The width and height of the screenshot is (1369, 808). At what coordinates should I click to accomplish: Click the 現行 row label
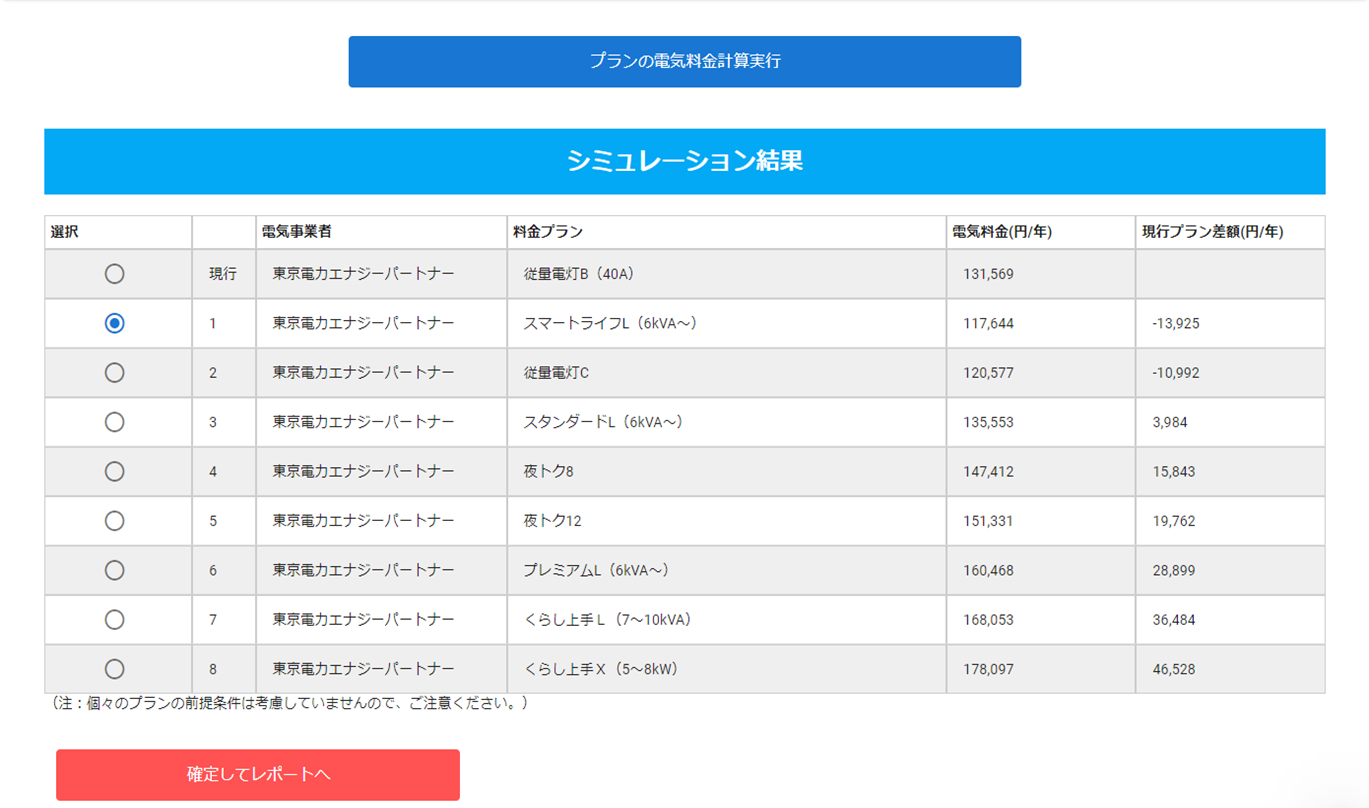pyautogui.click(x=223, y=274)
